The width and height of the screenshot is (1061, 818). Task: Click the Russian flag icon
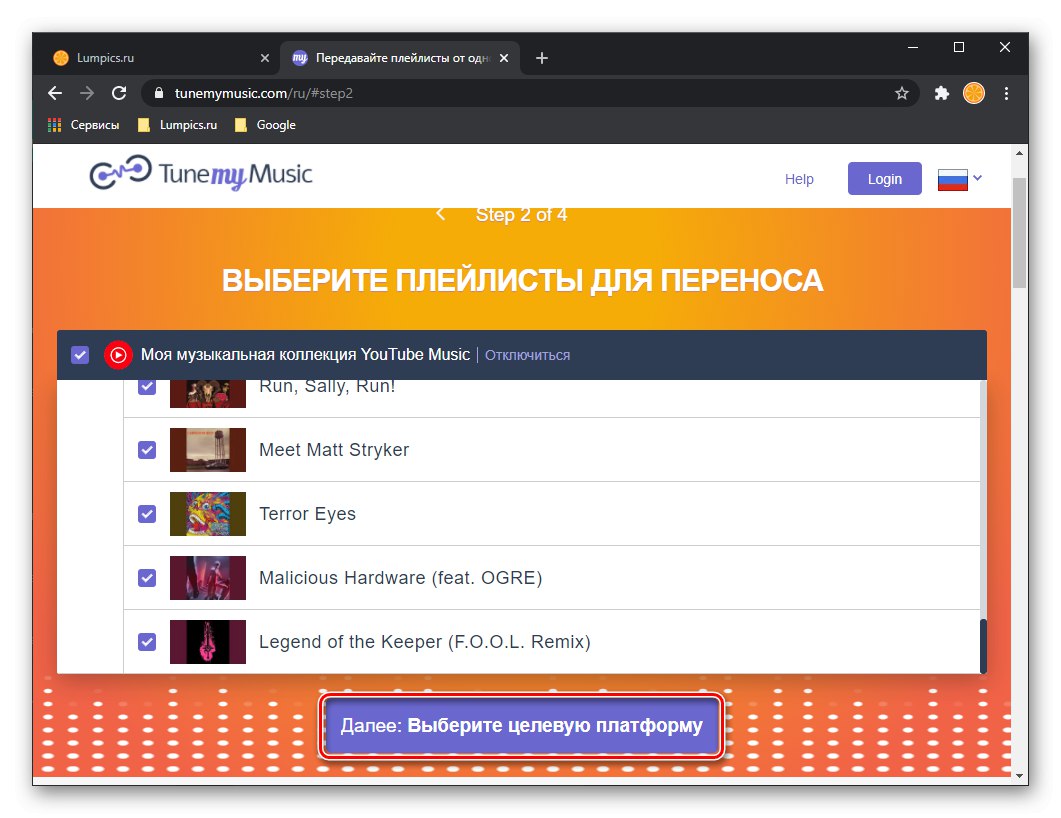tap(952, 179)
